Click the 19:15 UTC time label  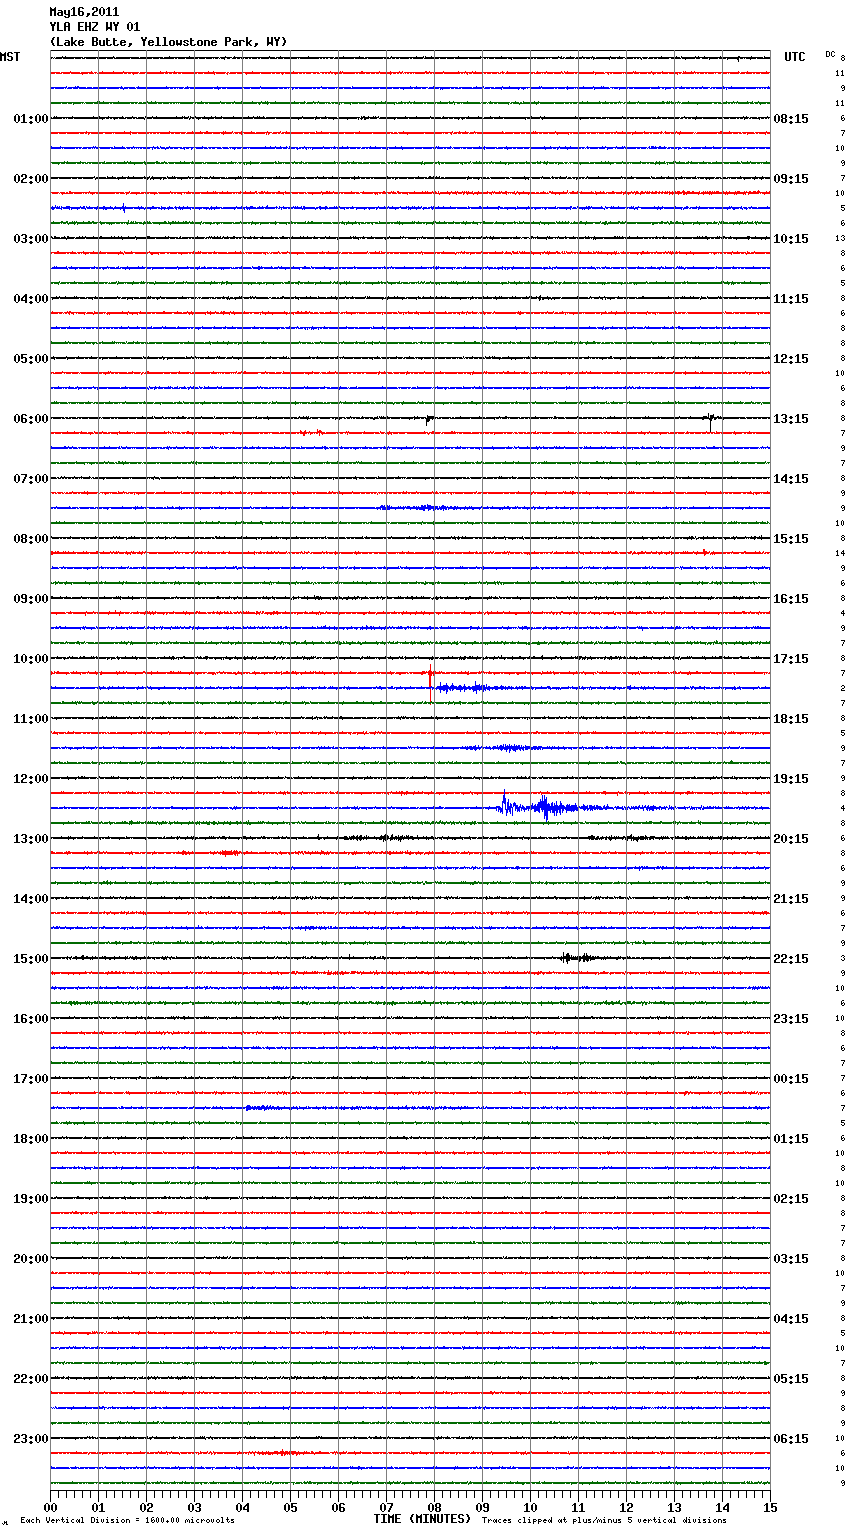click(x=791, y=779)
